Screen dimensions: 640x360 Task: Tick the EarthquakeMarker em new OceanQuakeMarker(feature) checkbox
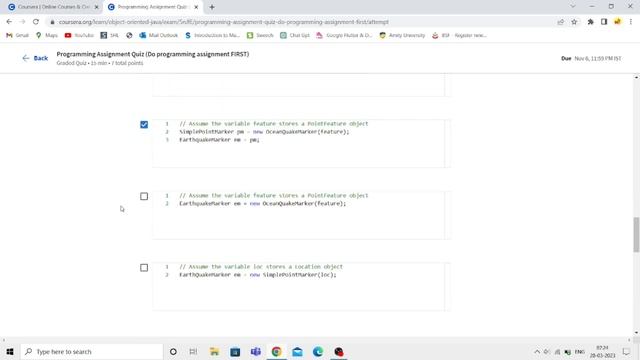click(144, 196)
